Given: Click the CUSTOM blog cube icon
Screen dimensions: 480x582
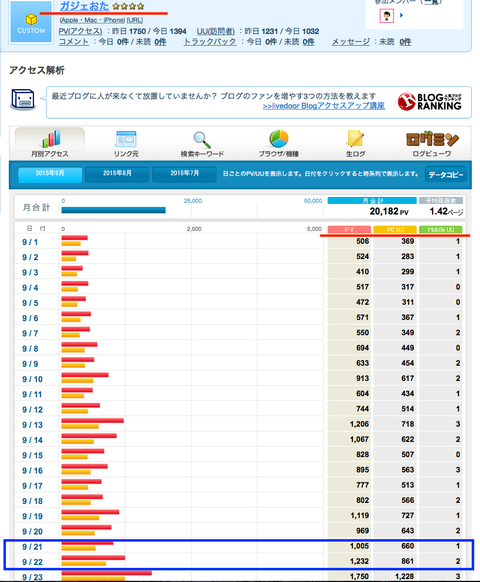Looking at the screenshot, I should coord(31,22).
